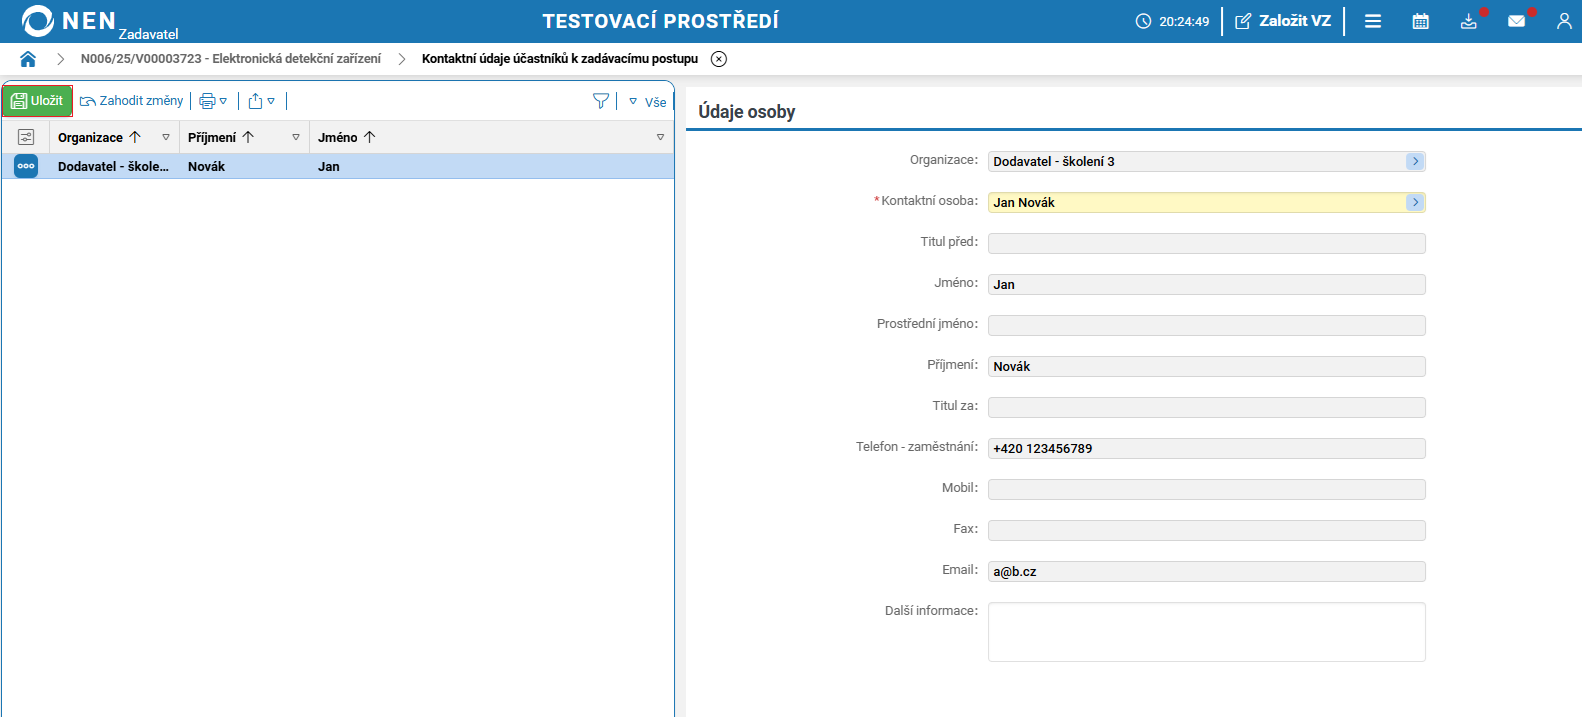Open the user profile icon
Screen dimensions: 1582x717
pos(1564,21)
